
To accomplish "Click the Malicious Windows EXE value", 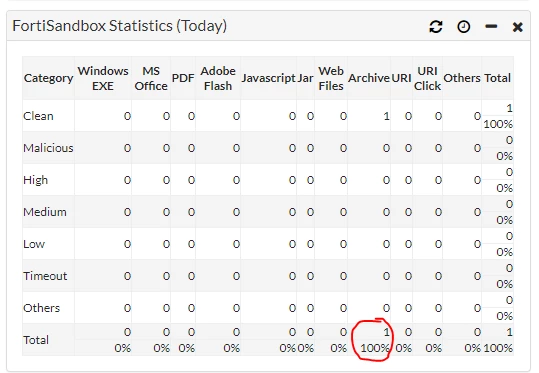I will 127,148.
